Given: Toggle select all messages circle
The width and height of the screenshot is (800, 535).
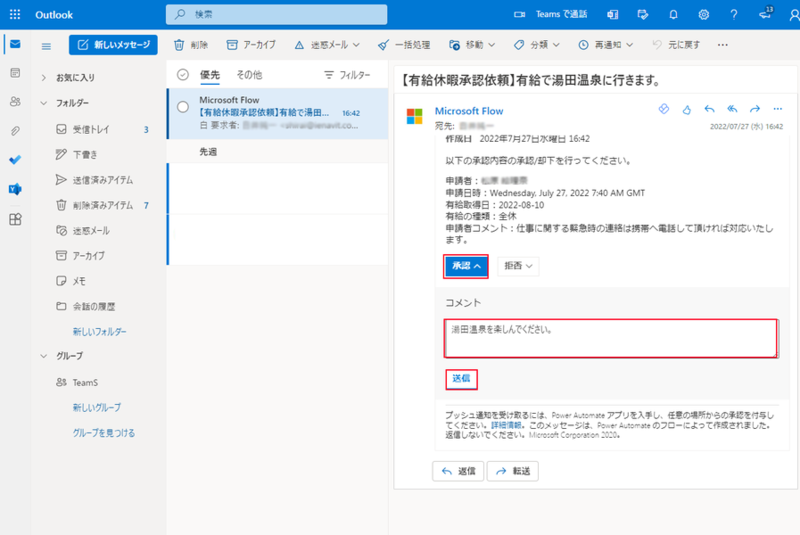Looking at the screenshot, I should pyautogui.click(x=183, y=75).
